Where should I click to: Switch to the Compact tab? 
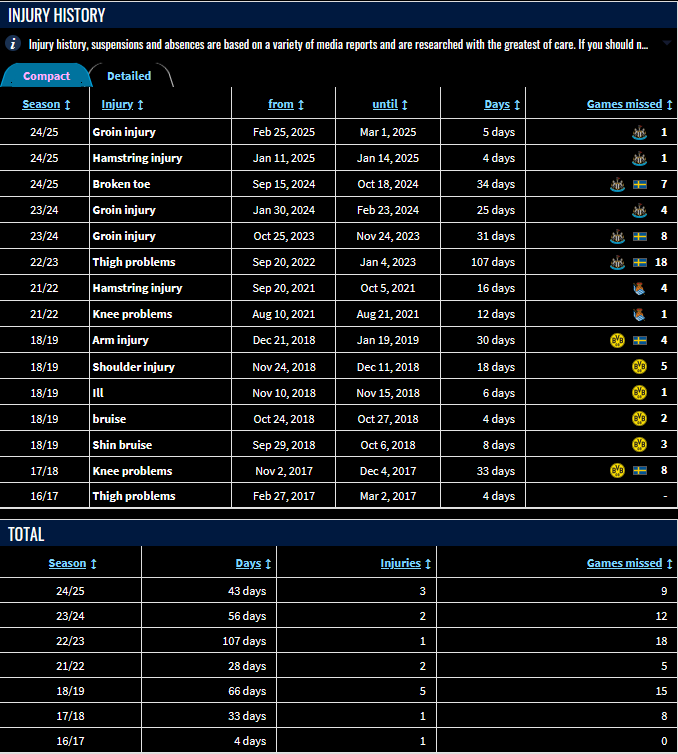coord(46,76)
